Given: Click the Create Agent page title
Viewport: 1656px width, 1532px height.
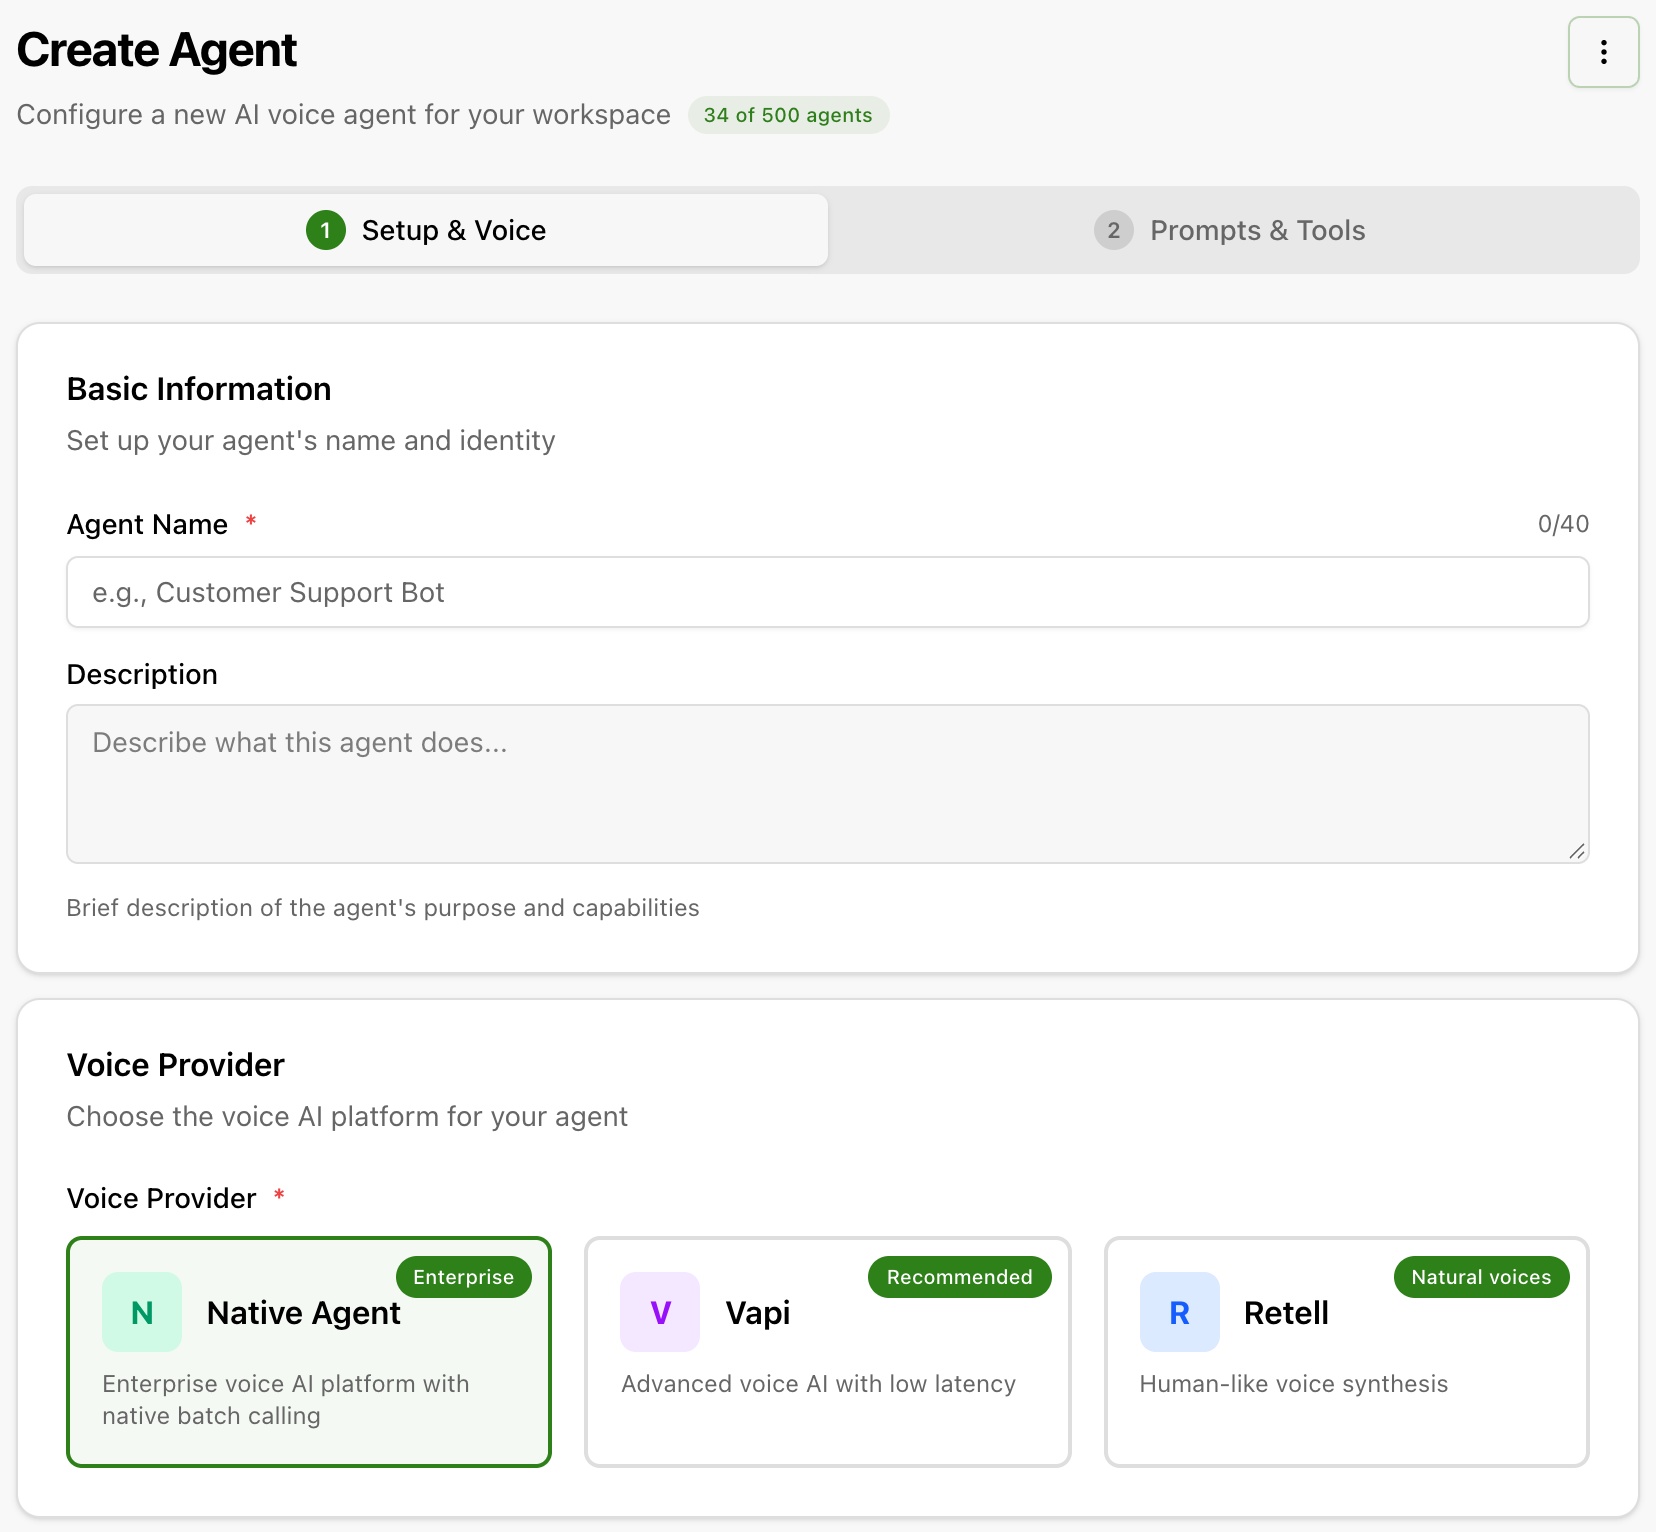Looking at the screenshot, I should [x=157, y=50].
